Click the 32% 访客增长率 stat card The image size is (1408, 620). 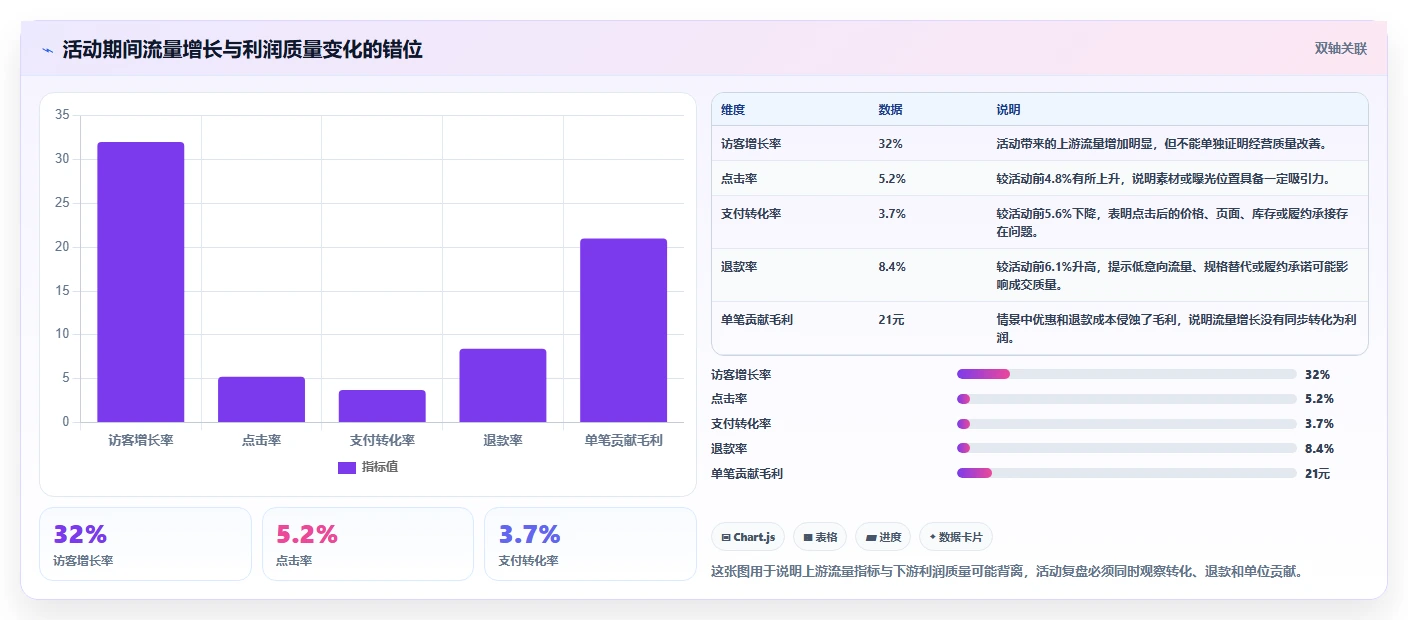click(x=145, y=544)
